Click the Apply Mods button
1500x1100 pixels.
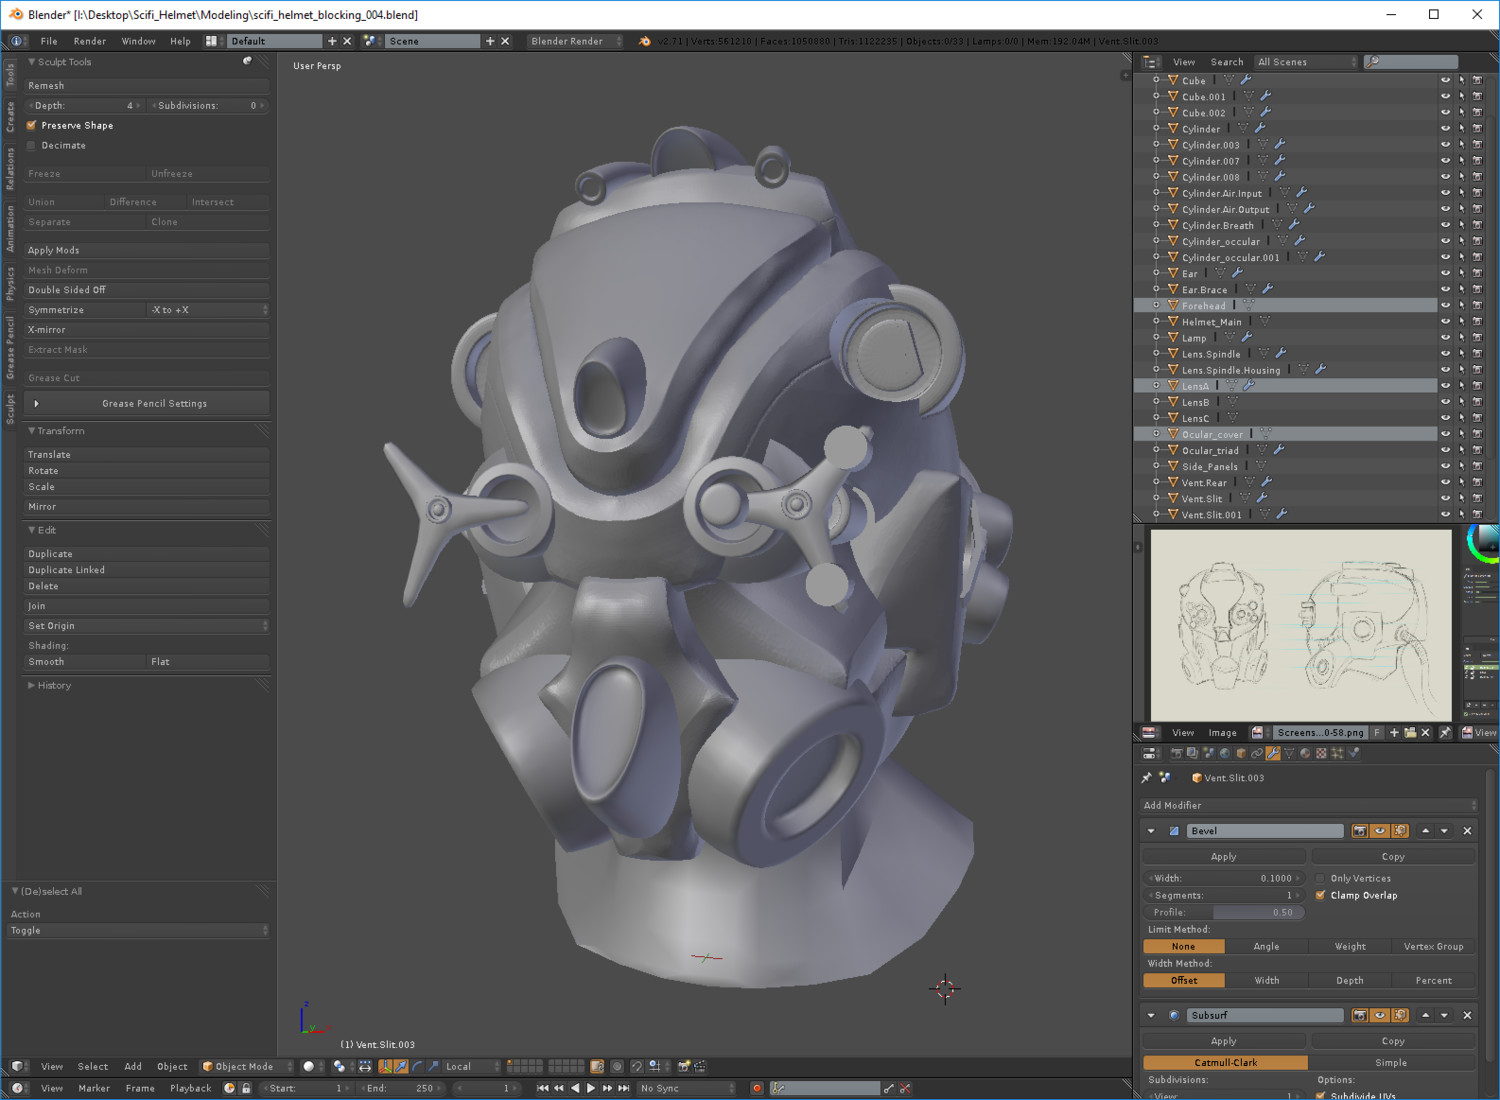pyautogui.click(x=147, y=250)
